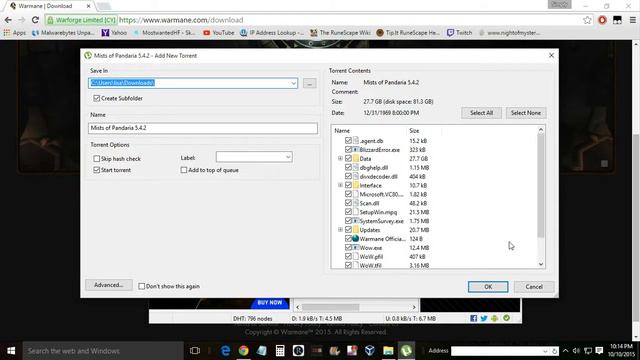The width and height of the screenshot is (640, 360).
Task: Browse save location with ellipsis button
Action: pos(309,83)
